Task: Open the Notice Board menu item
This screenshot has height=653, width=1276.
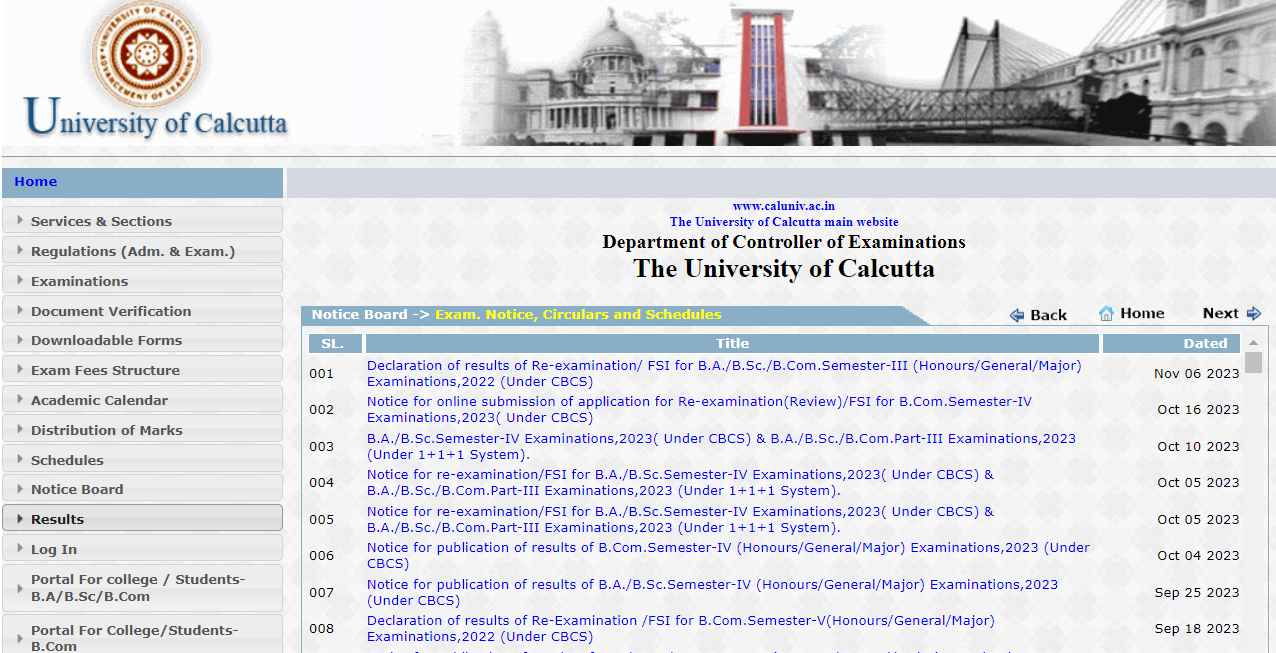Action: (x=143, y=489)
